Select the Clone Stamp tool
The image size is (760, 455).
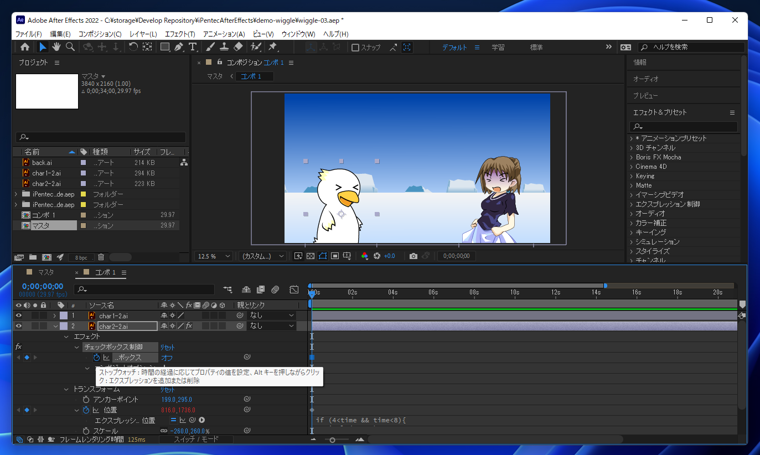(x=224, y=47)
